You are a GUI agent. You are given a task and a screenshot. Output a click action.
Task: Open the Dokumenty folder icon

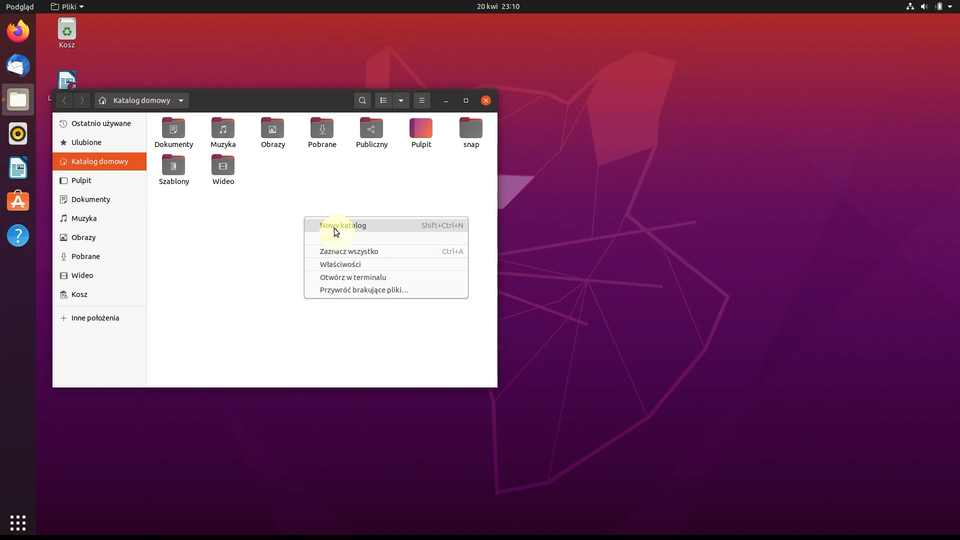(x=173, y=128)
